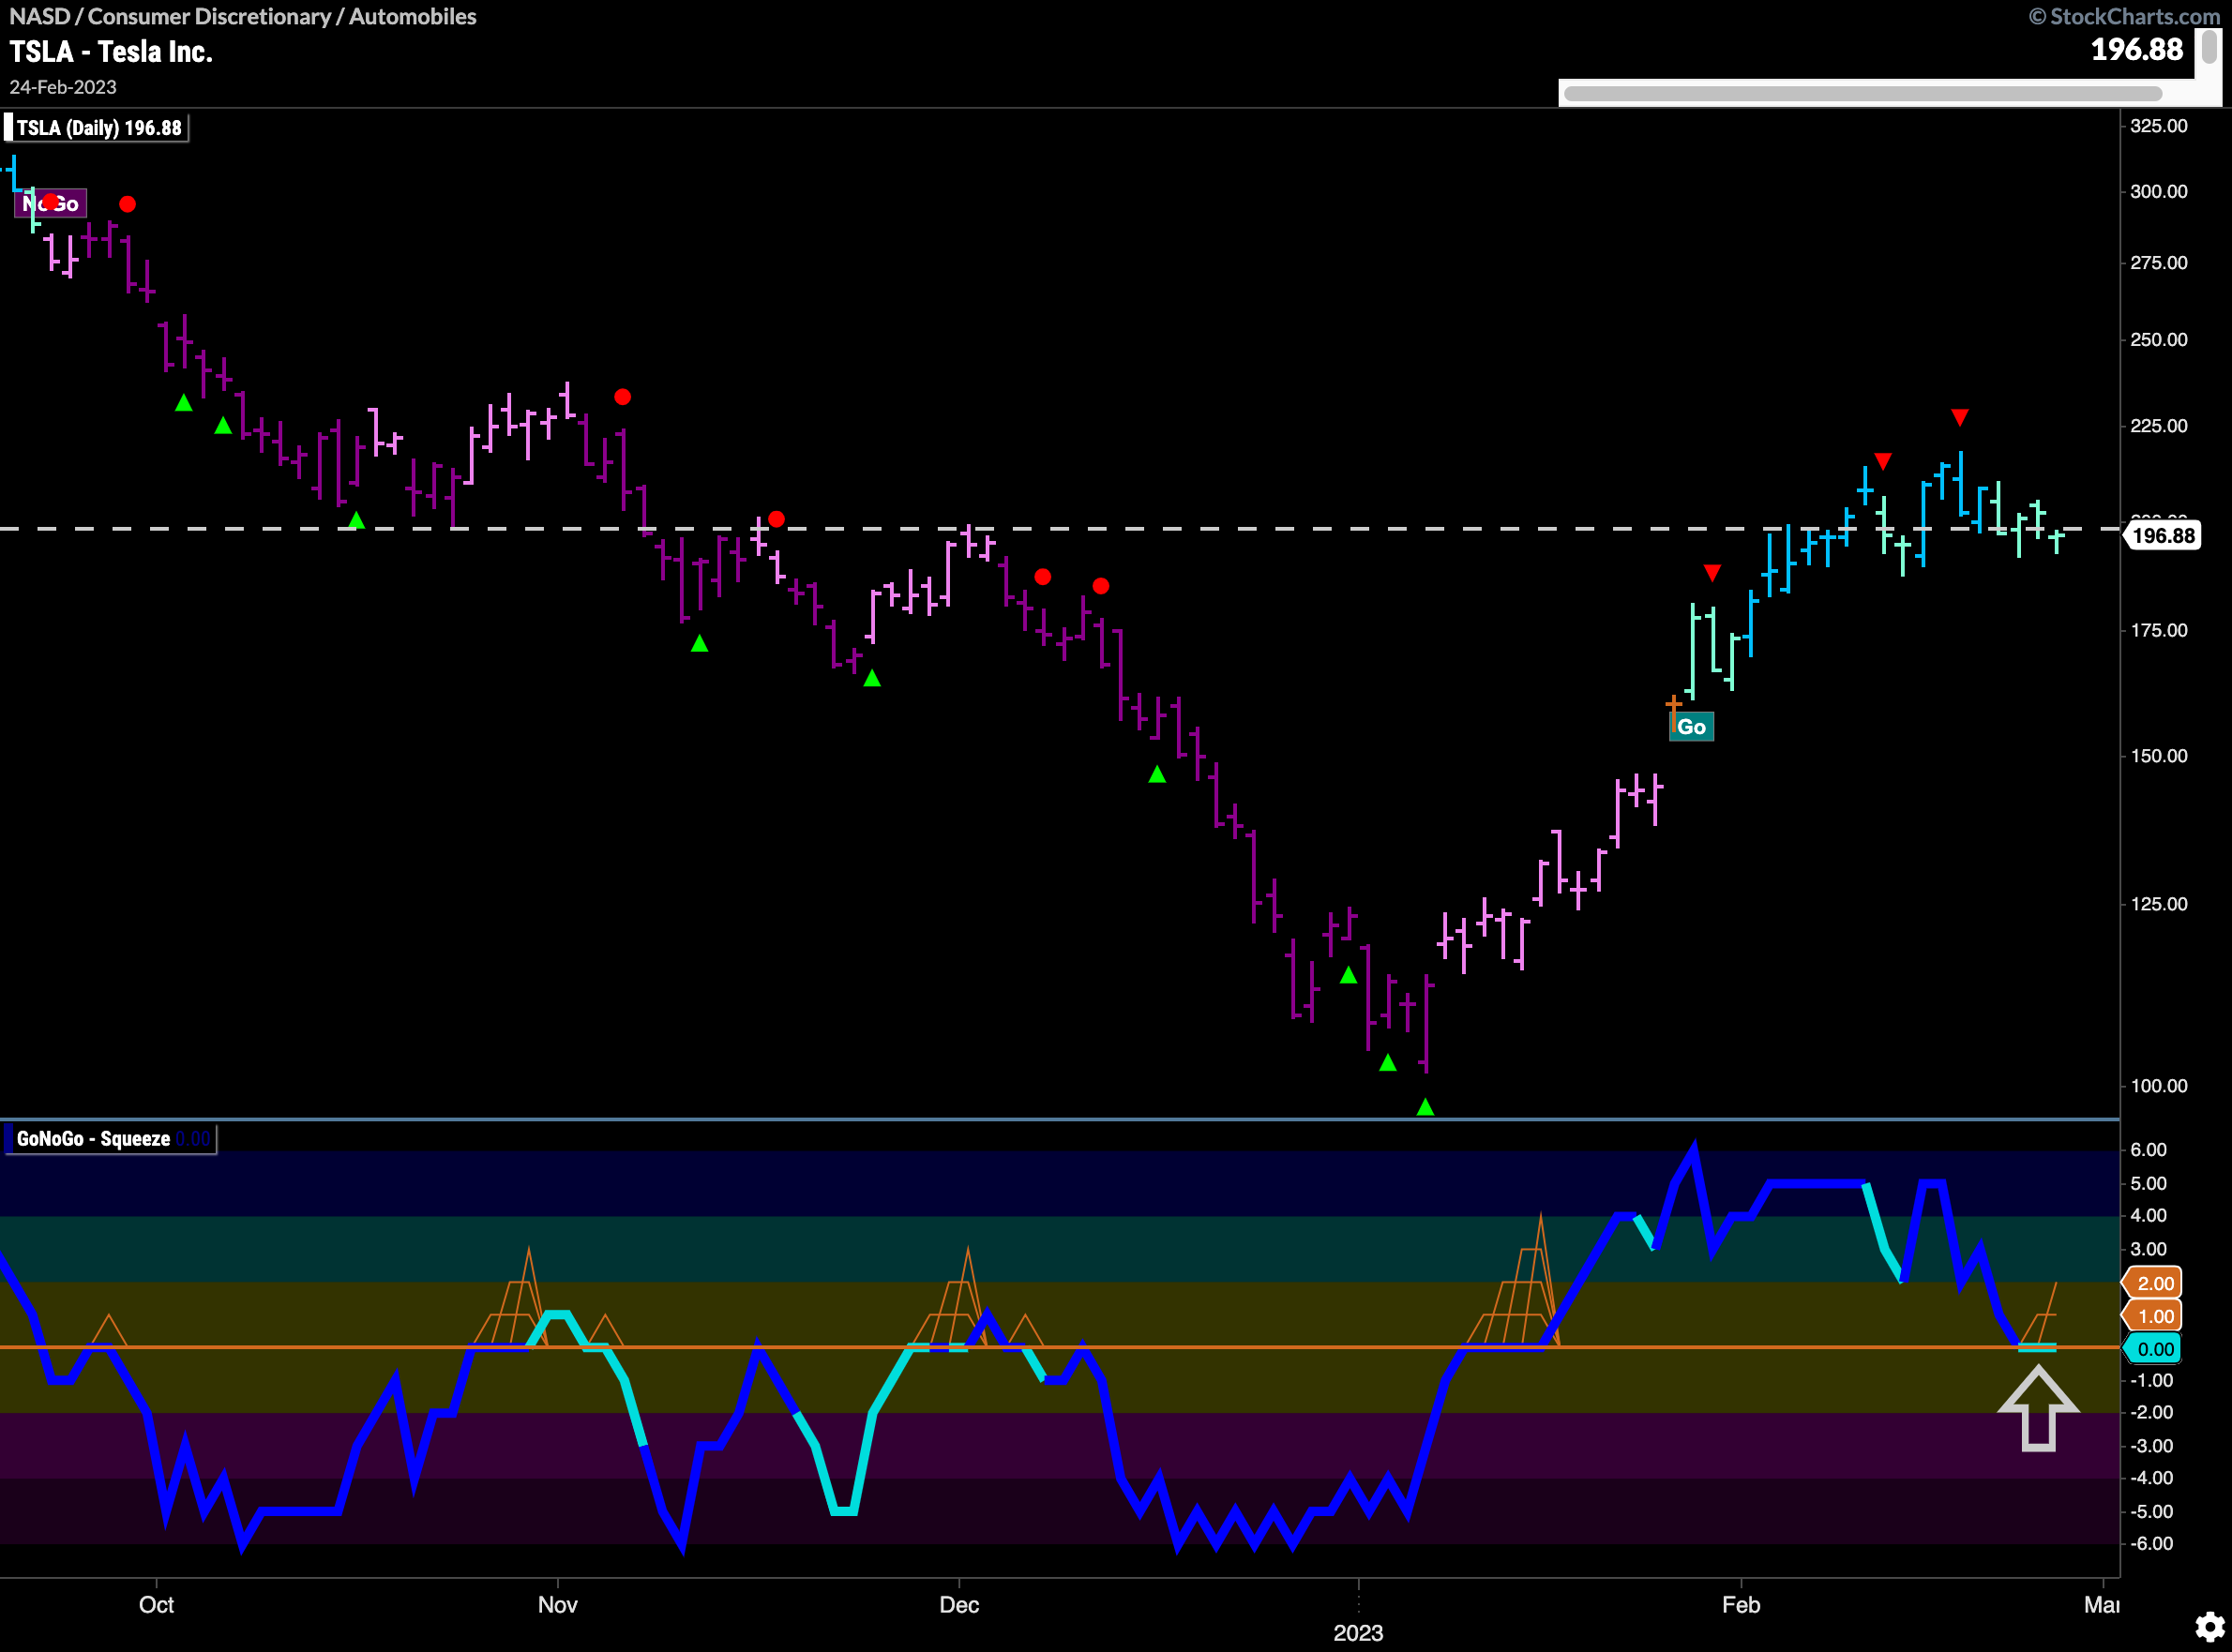Click the orange 1.00 oscillator value tag
The image size is (2232, 1652).
click(x=2154, y=1316)
